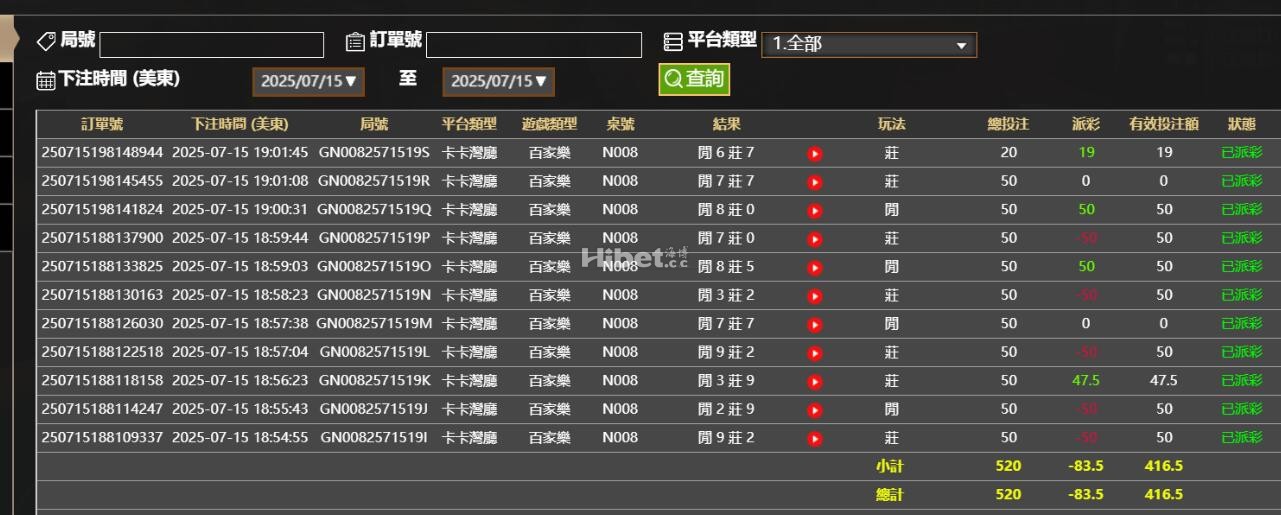Open the start date picker 2025/07/15
Image resolution: width=1281 pixels, height=515 pixels.
(308, 81)
